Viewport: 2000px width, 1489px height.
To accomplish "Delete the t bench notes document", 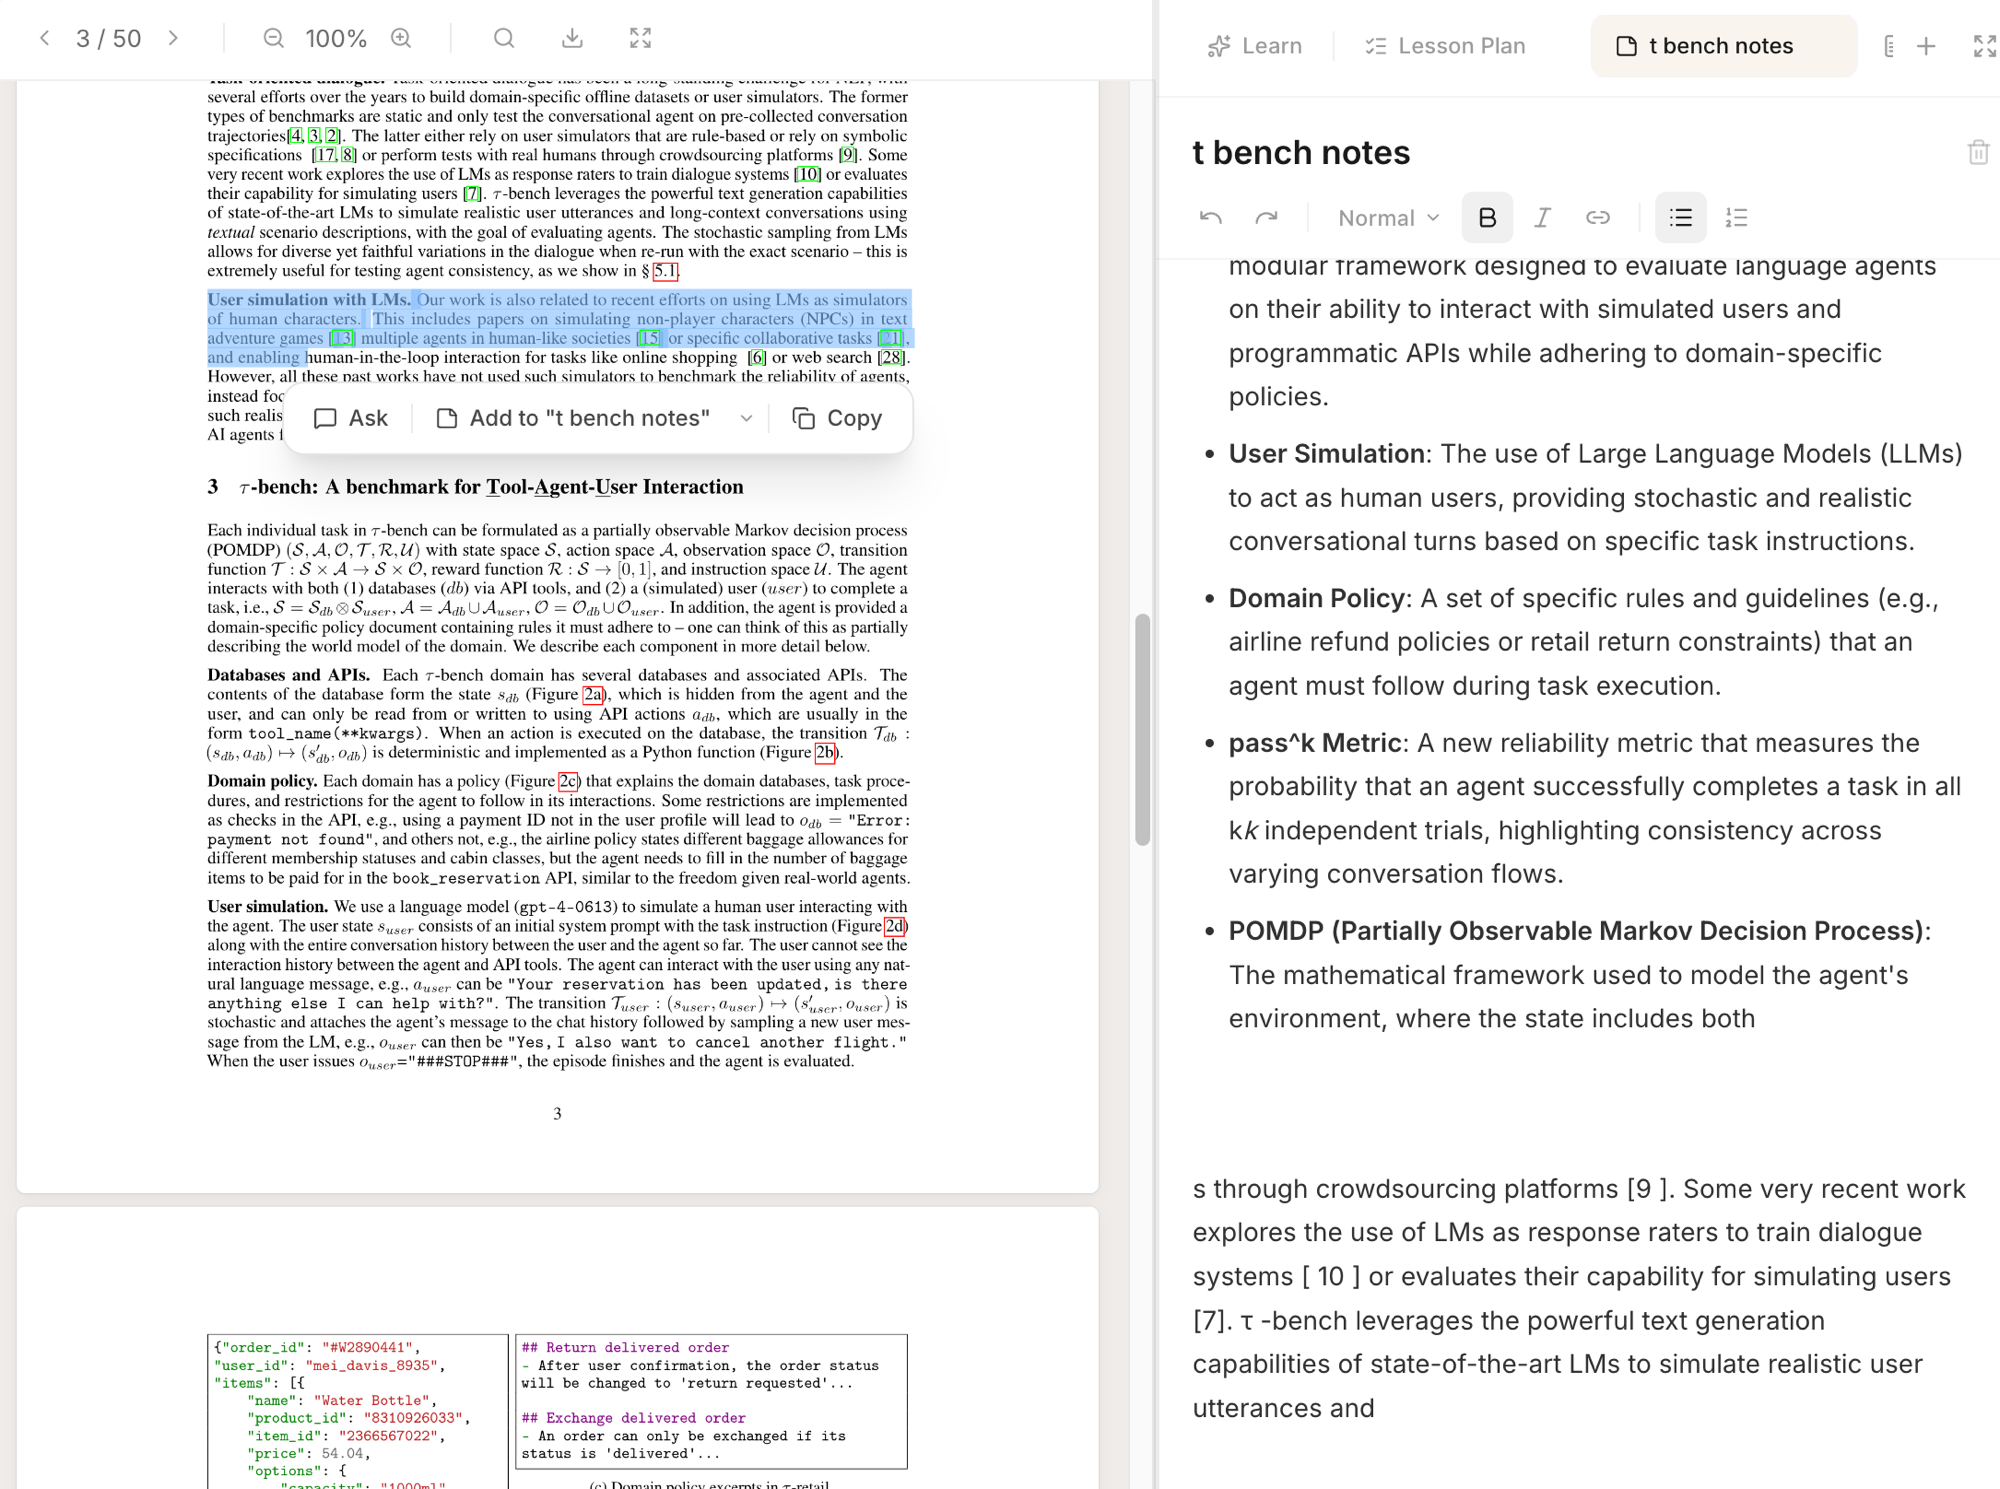I will tap(1977, 152).
